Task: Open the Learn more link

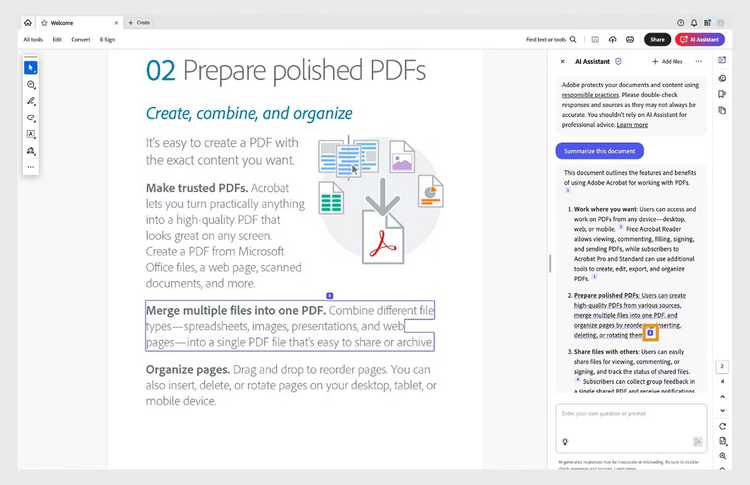Action: (632, 125)
